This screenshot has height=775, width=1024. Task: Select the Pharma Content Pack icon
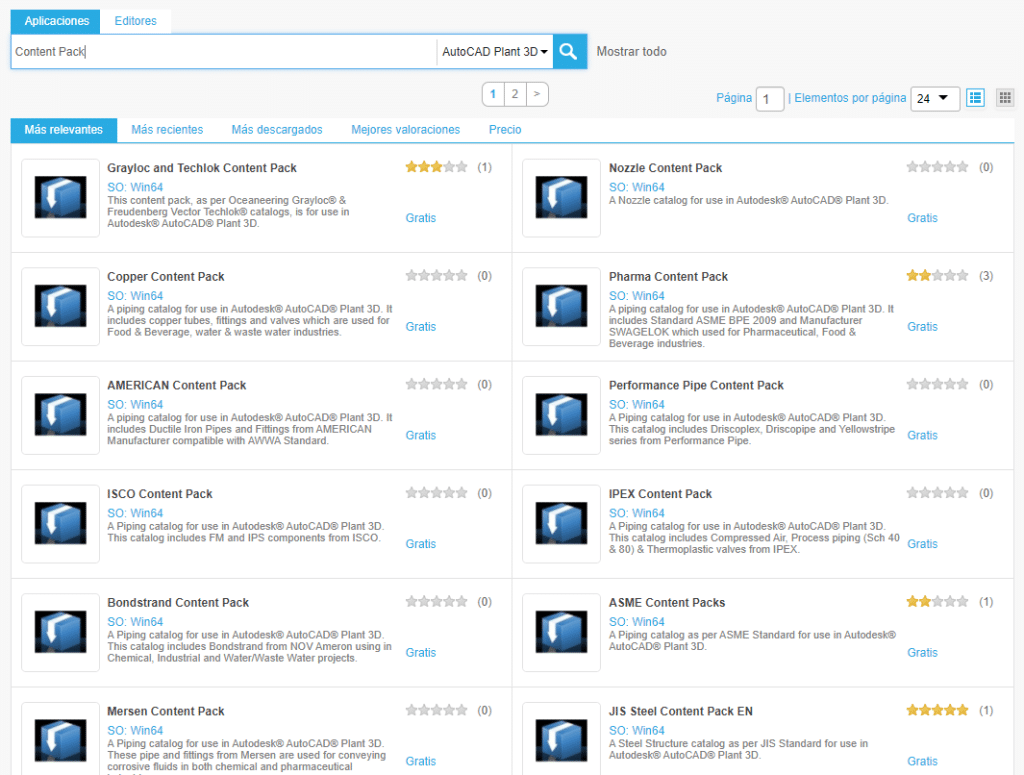[x=561, y=307]
